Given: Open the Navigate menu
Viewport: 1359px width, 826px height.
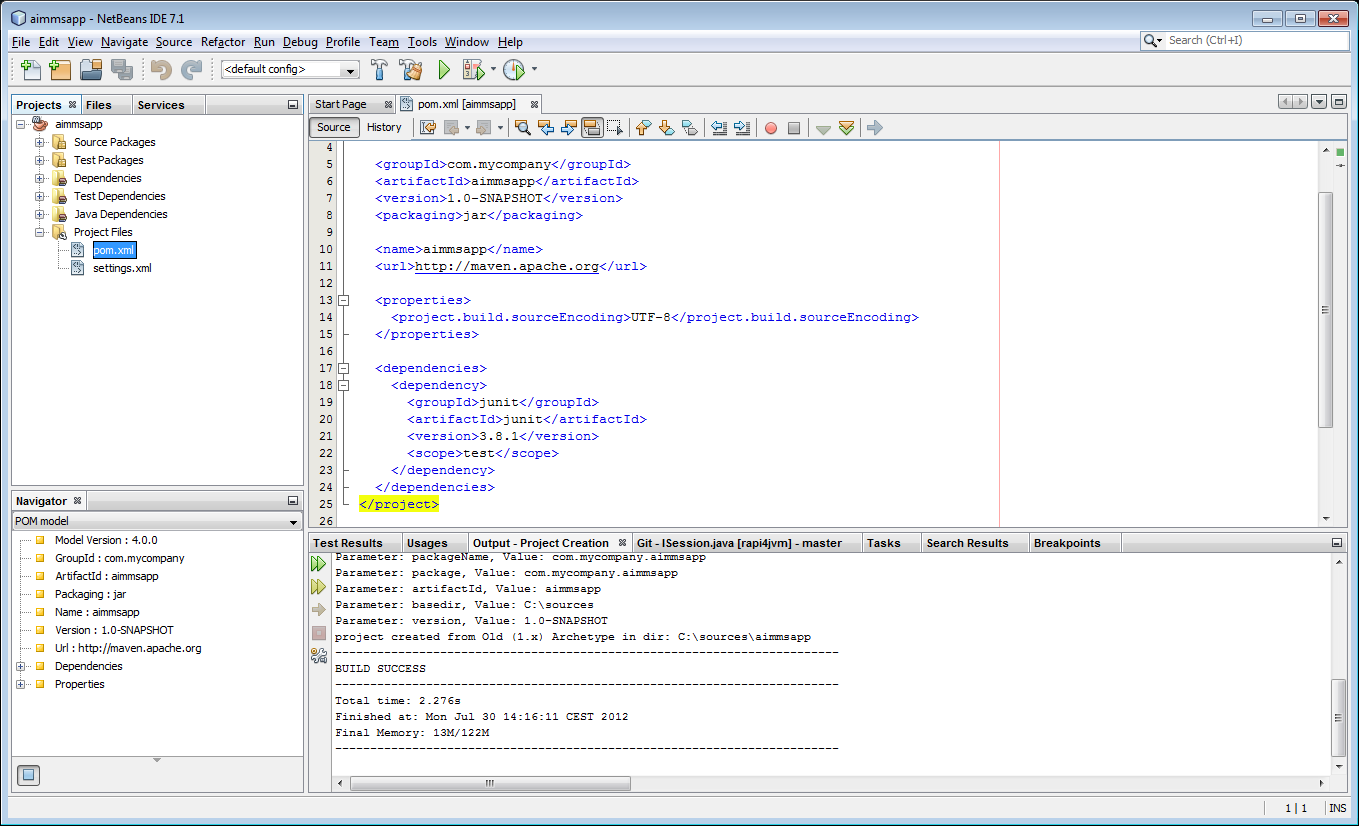Looking at the screenshot, I should coord(124,42).
